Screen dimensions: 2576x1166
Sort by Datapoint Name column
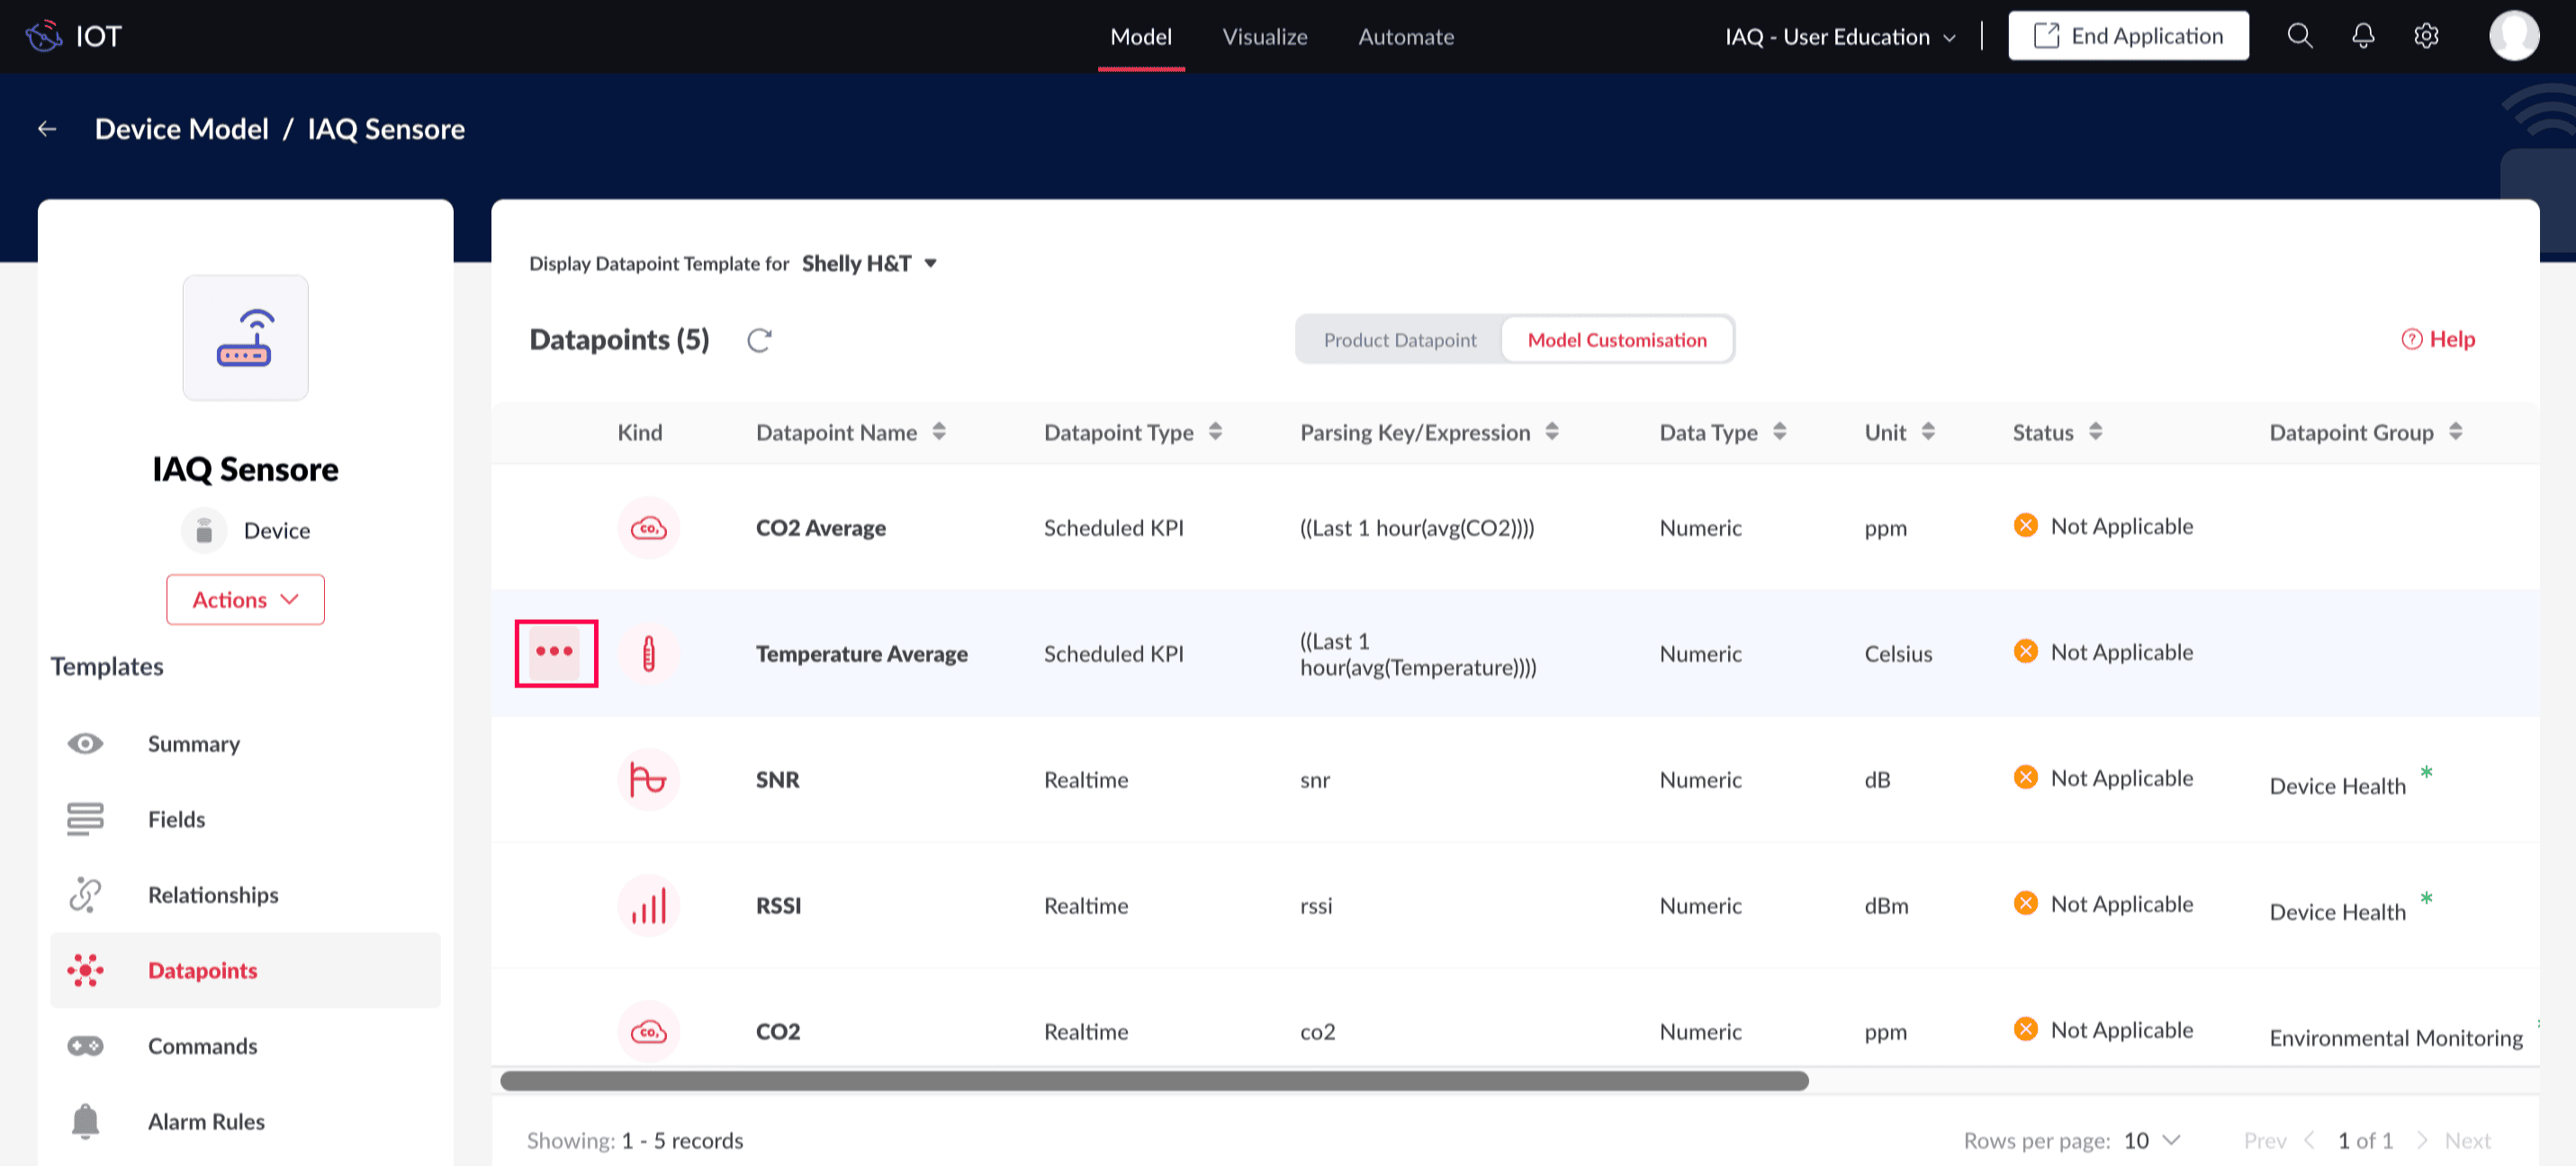tap(938, 432)
